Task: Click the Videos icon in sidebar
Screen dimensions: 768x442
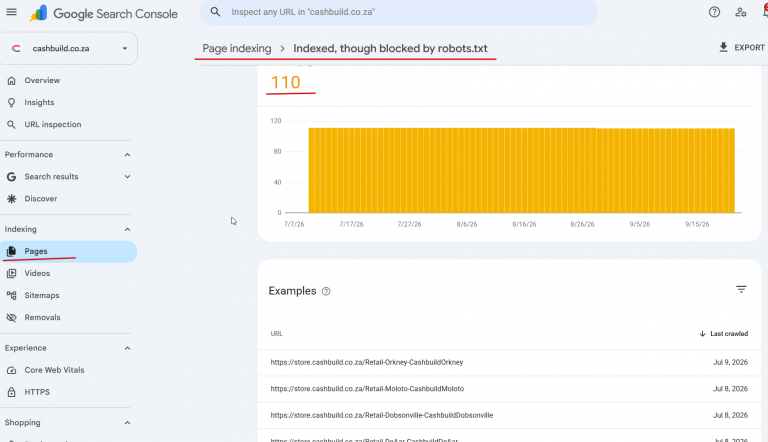Action: tap(11, 273)
